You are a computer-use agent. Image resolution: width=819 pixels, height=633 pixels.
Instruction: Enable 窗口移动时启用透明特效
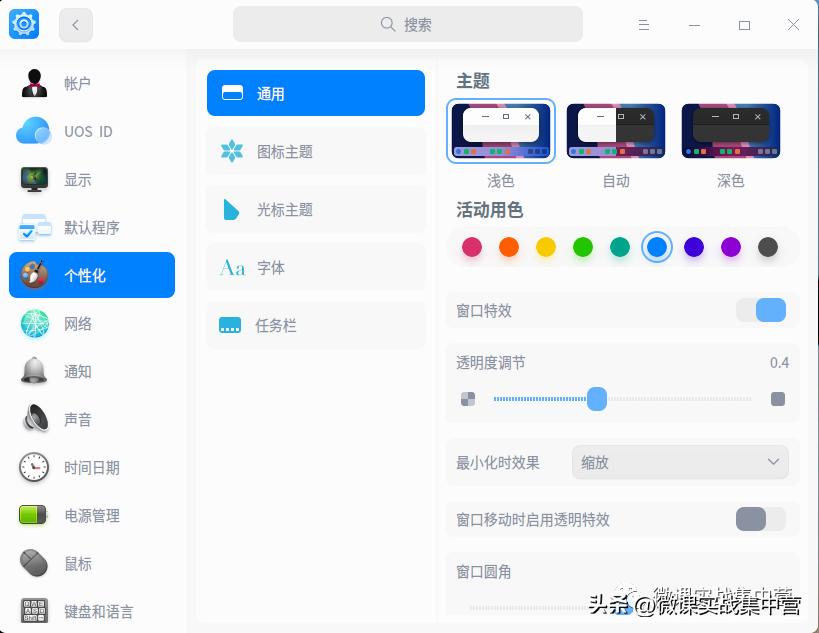(759, 519)
